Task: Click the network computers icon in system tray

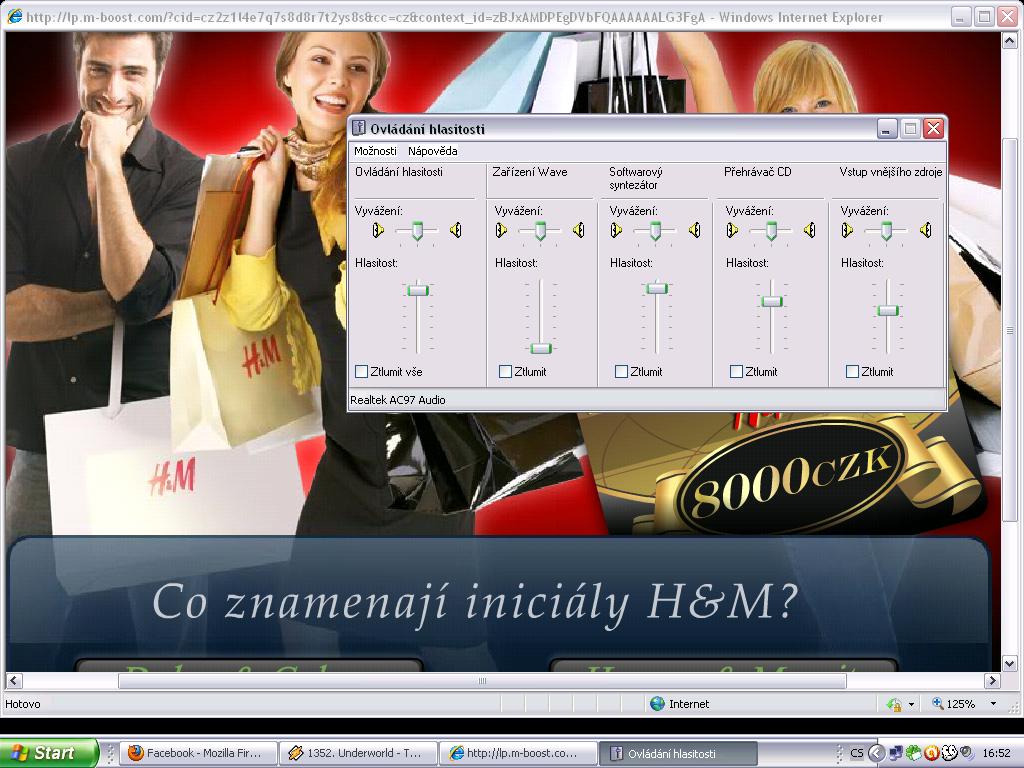Action: click(x=895, y=753)
